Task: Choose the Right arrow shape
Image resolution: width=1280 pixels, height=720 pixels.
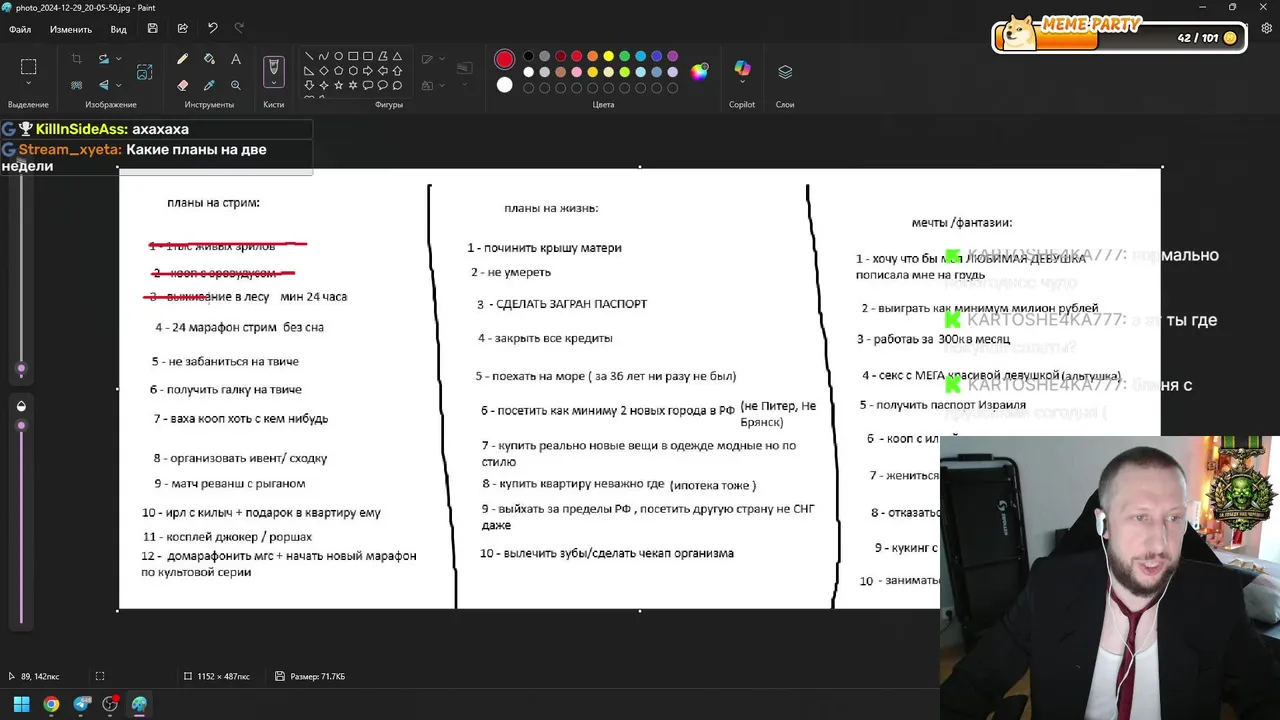Action: pos(368,71)
